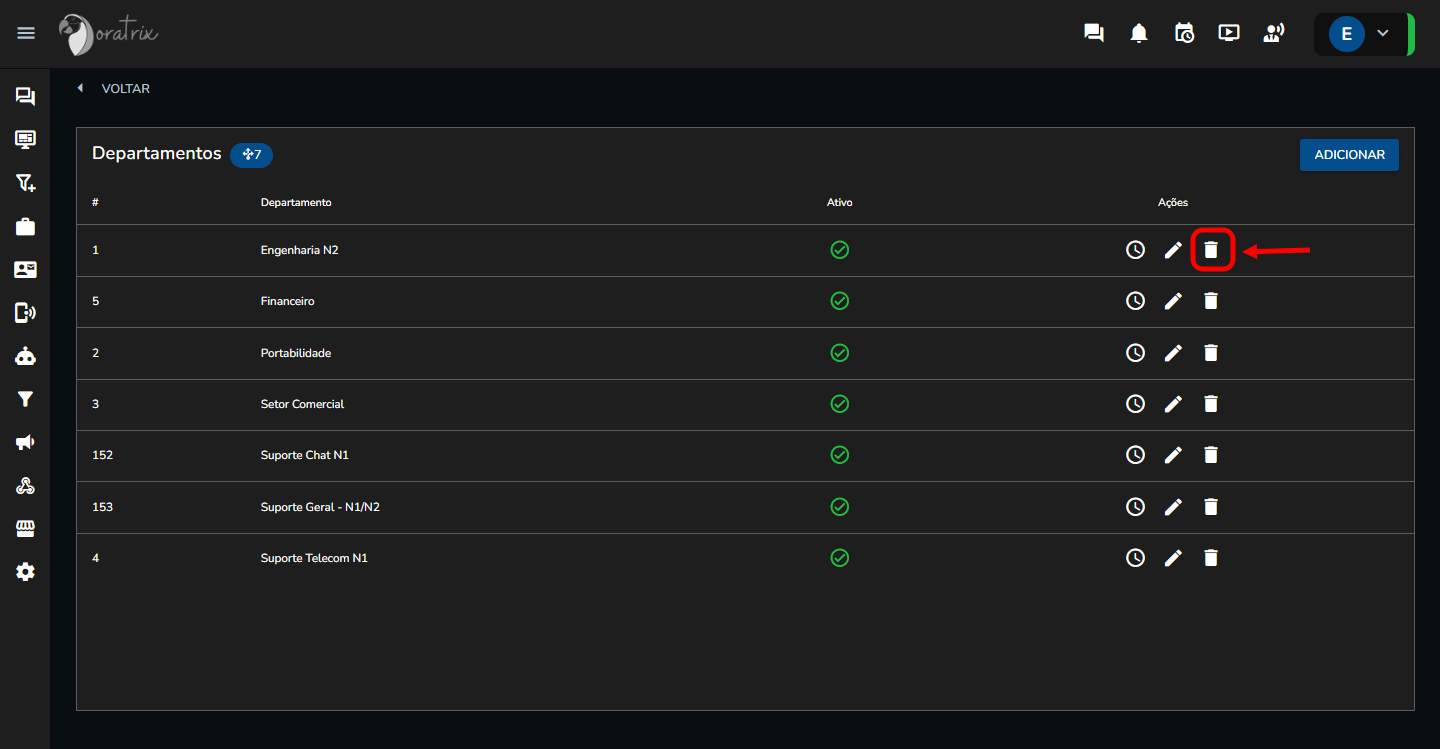Expand the hamburger navigation menu
This screenshot has width=1440, height=749.
pyautogui.click(x=26, y=34)
